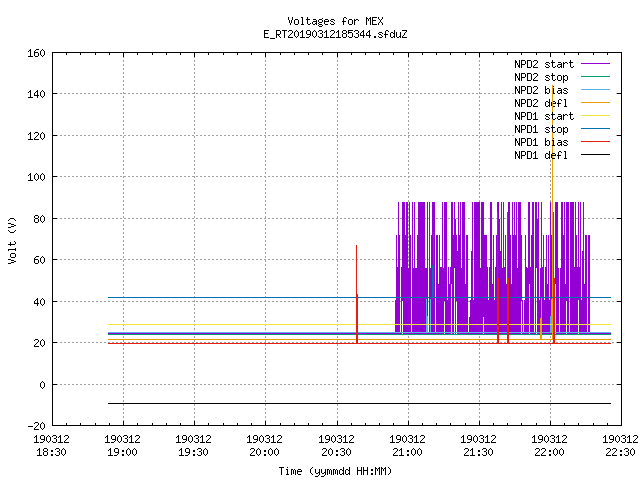Click the black NPD1 defl trace near -10 V

[x=359, y=403]
